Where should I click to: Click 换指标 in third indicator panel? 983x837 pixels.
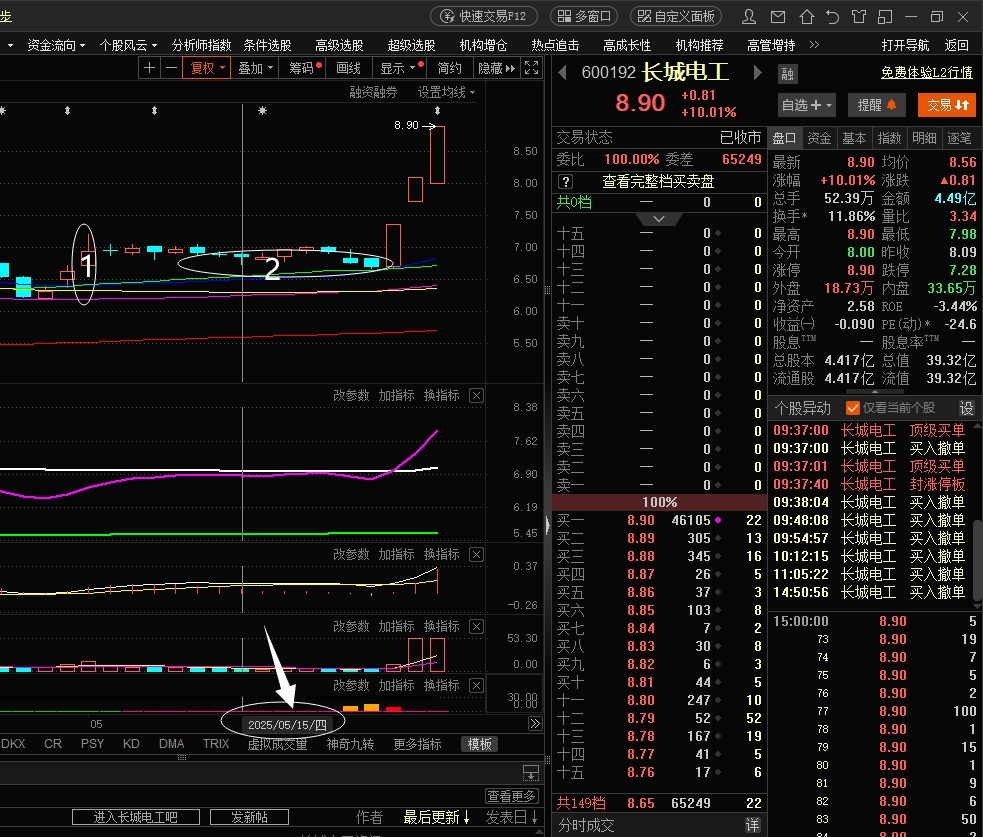click(441, 626)
